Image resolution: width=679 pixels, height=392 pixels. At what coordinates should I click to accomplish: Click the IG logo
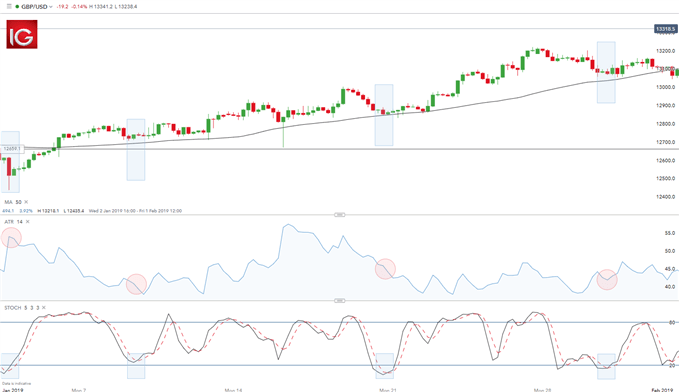[22, 35]
